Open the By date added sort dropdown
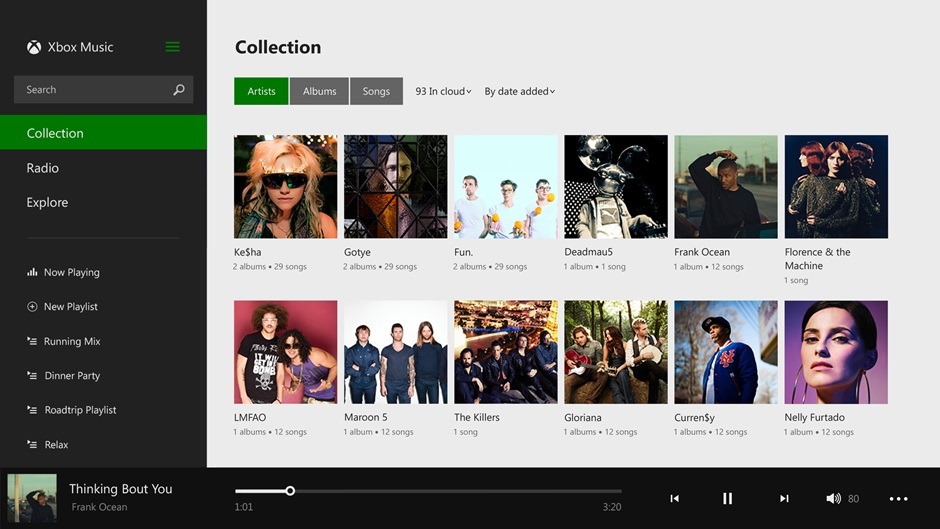 tap(519, 91)
